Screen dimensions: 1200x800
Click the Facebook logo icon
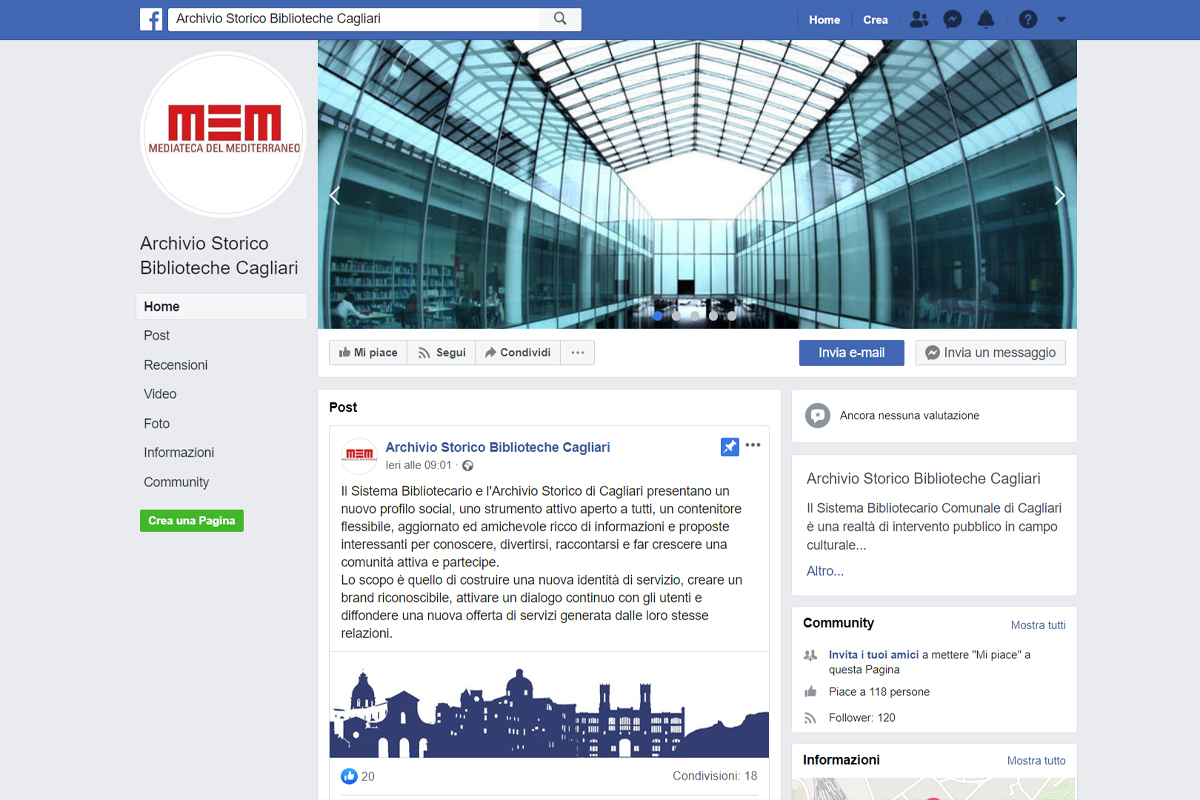(x=151, y=19)
